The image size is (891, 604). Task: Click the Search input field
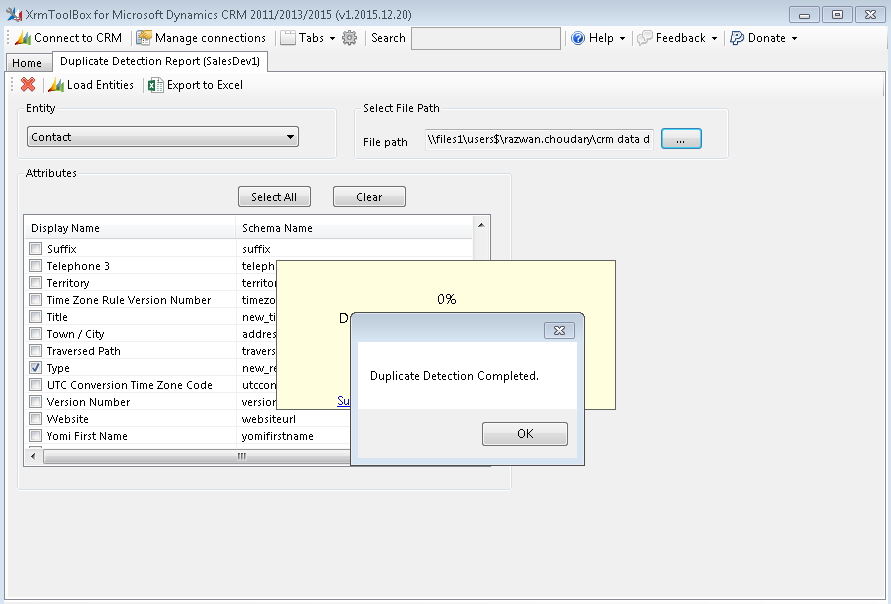pyautogui.click(x=486, y=38)
